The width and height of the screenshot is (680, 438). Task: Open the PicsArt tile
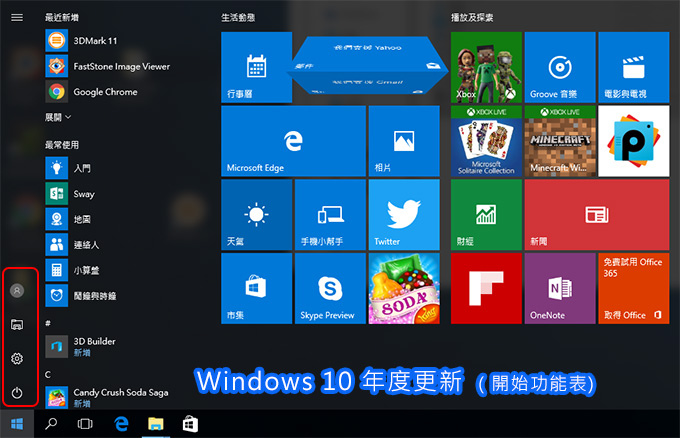point(634,141)
